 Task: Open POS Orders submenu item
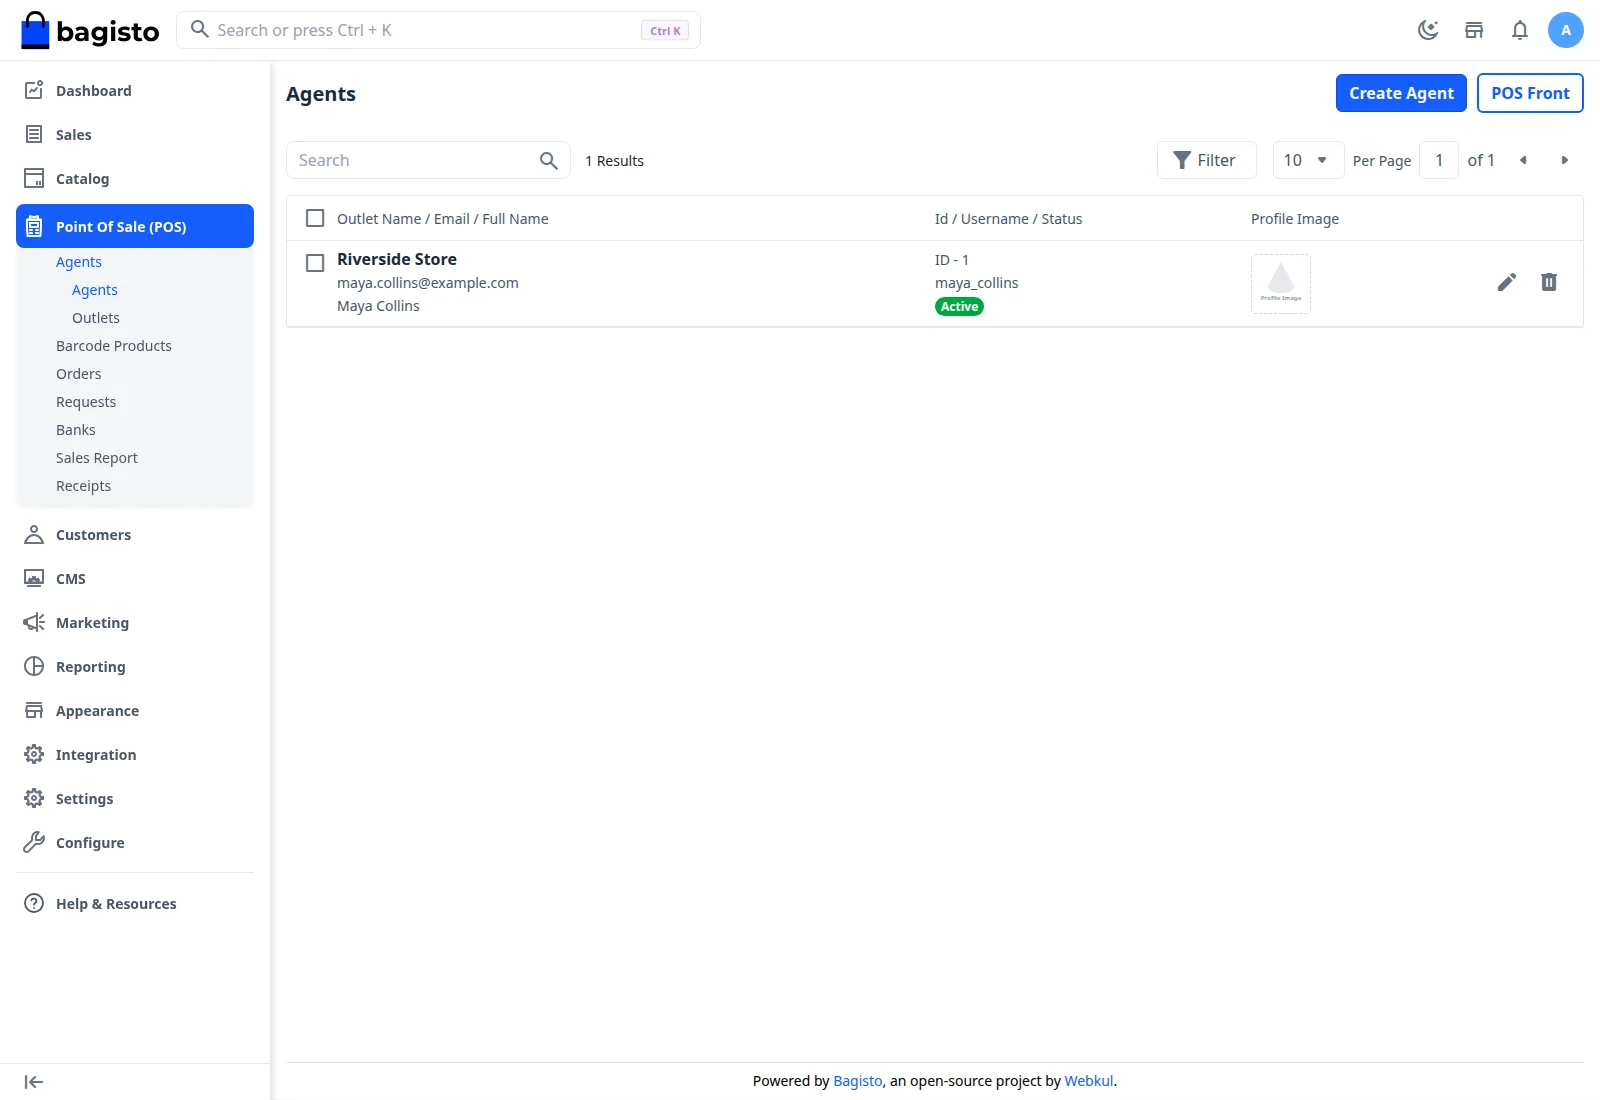(79, 374)
